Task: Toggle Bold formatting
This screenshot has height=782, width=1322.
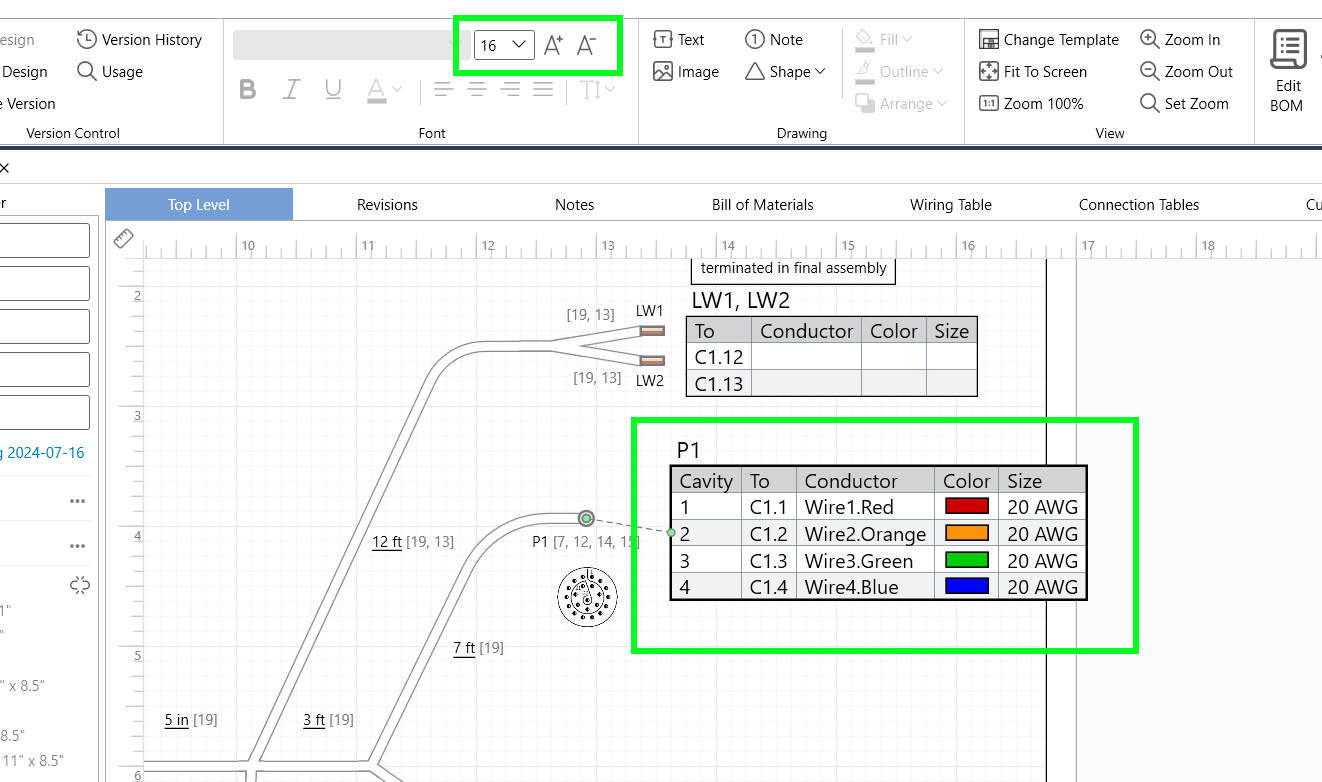Action: pyautogui.click(x=248, y=90)
